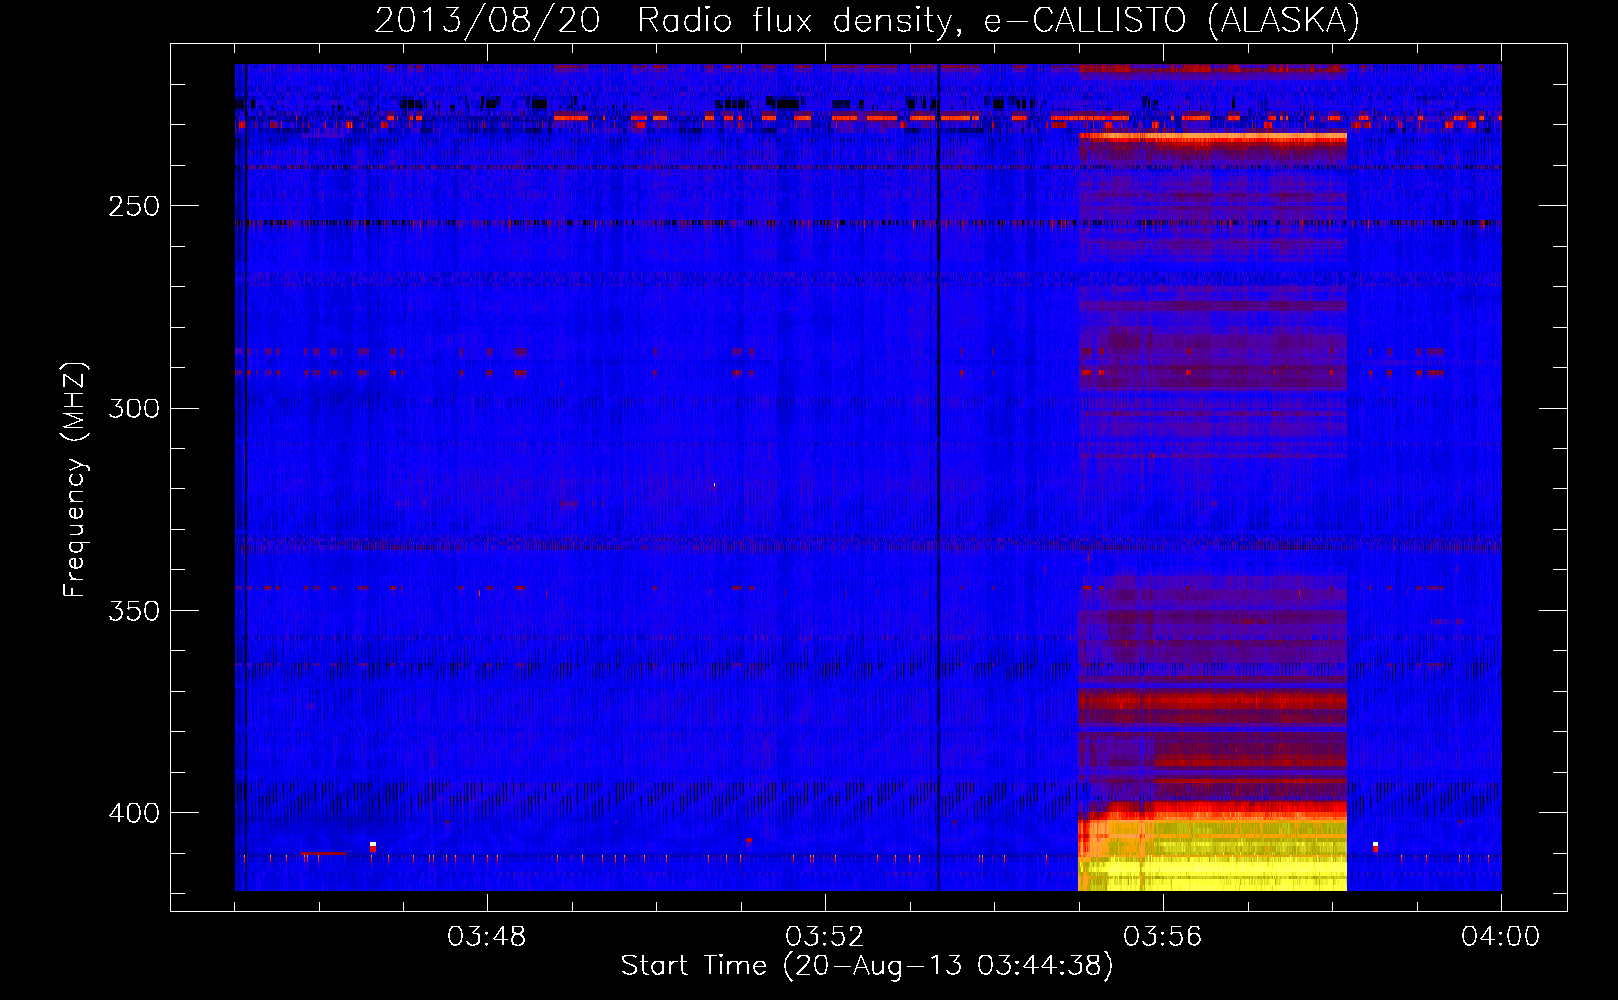Viewport: 1618px width, 1000px height.
Task: Click the 03:56 time tick label
Action: (1163, 937)
